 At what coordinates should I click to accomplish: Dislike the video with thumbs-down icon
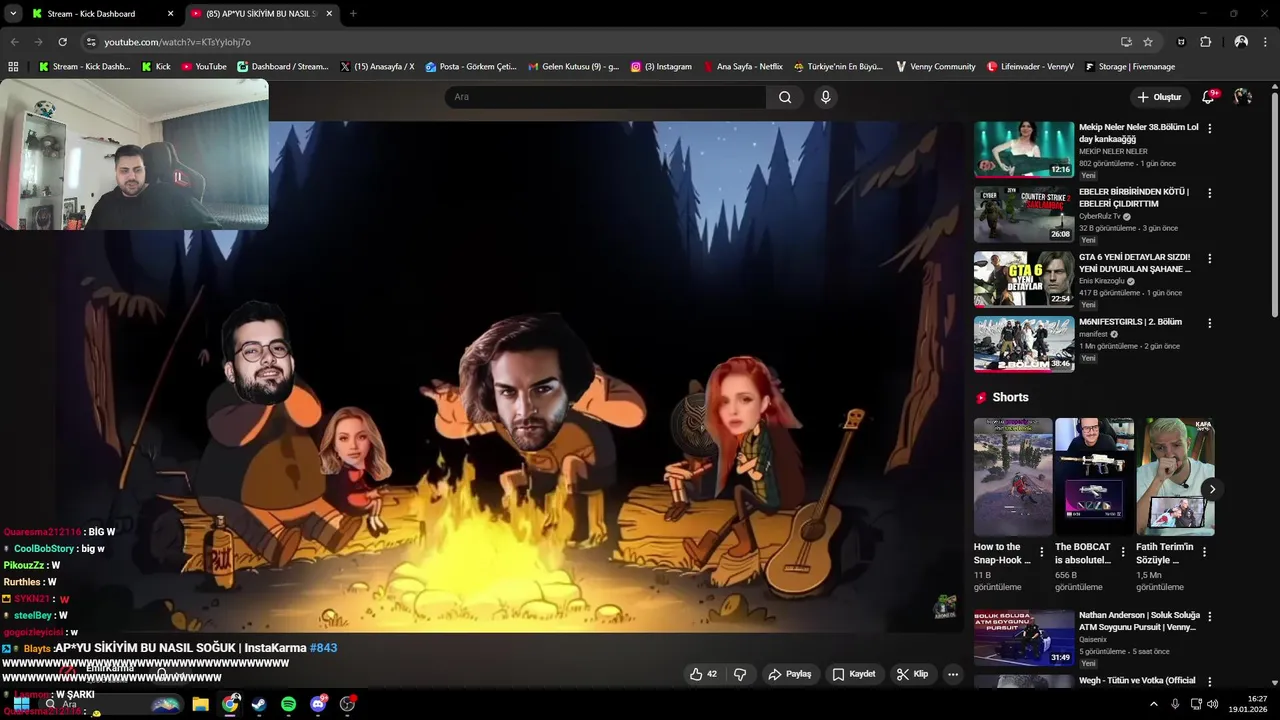[740, 674]
